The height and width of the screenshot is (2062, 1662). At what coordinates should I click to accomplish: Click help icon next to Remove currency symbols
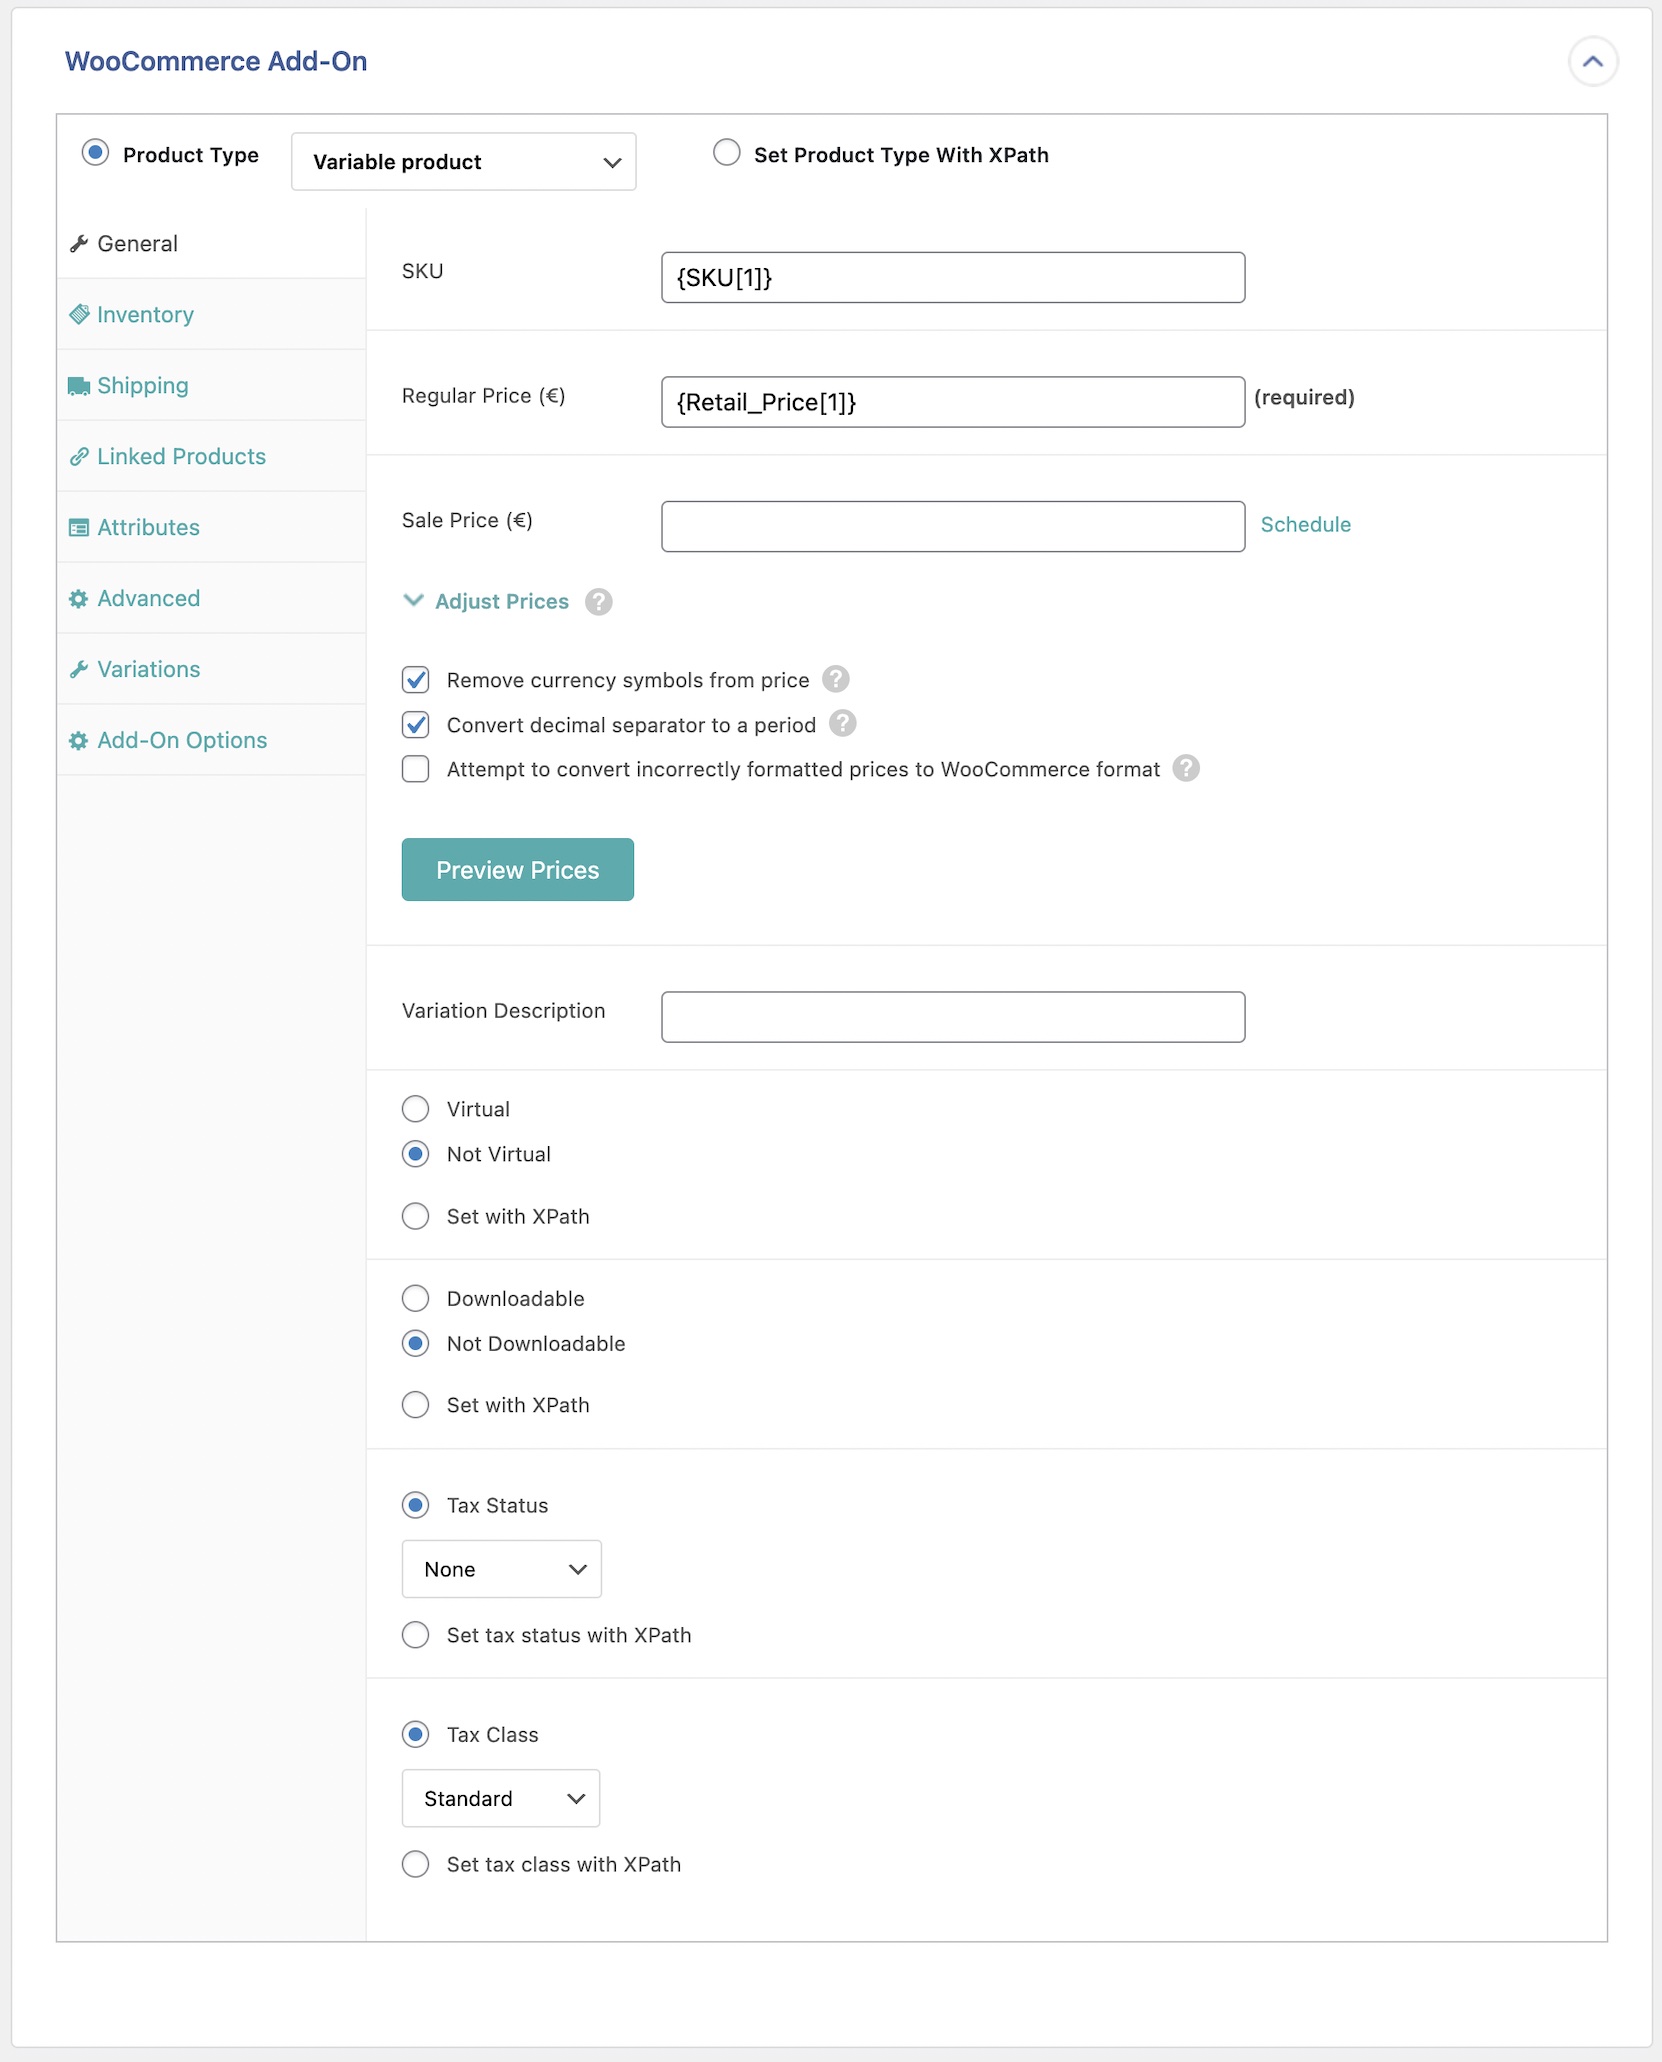click(x=836, y=679)
